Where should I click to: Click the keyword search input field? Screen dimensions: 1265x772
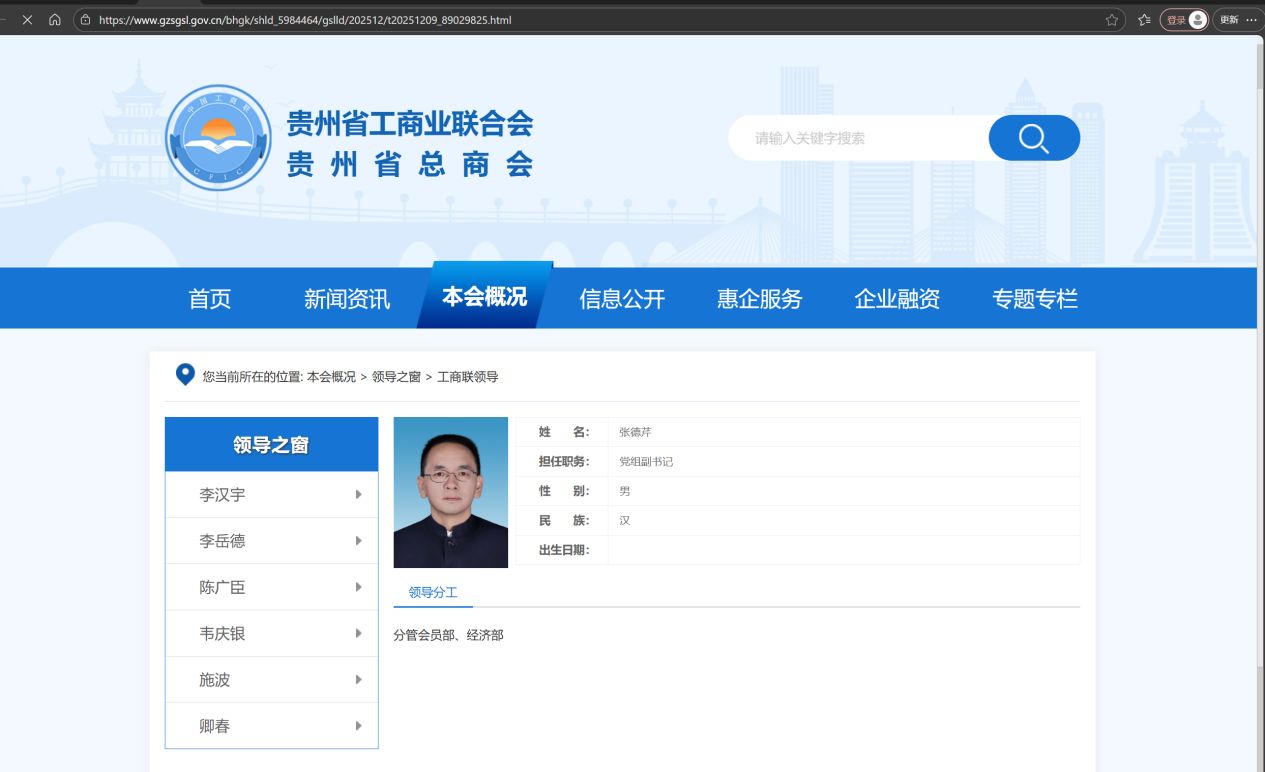point(858,138)
